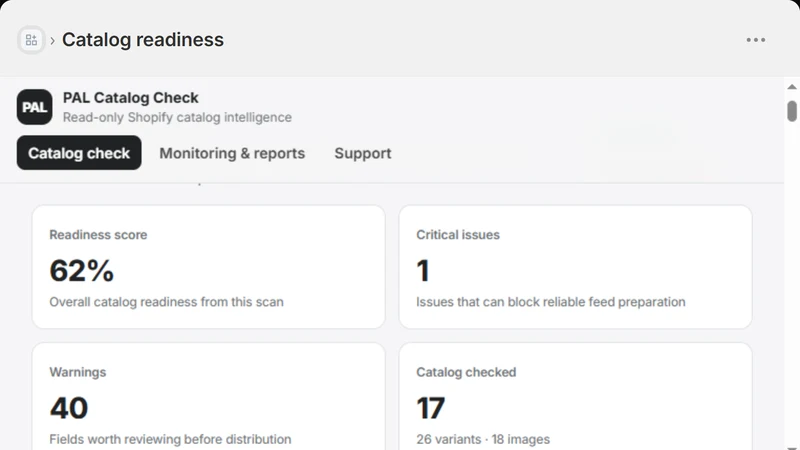Select the Catalog checked card
The height and width of the screenshot is (450, 800).
(576, 396)
